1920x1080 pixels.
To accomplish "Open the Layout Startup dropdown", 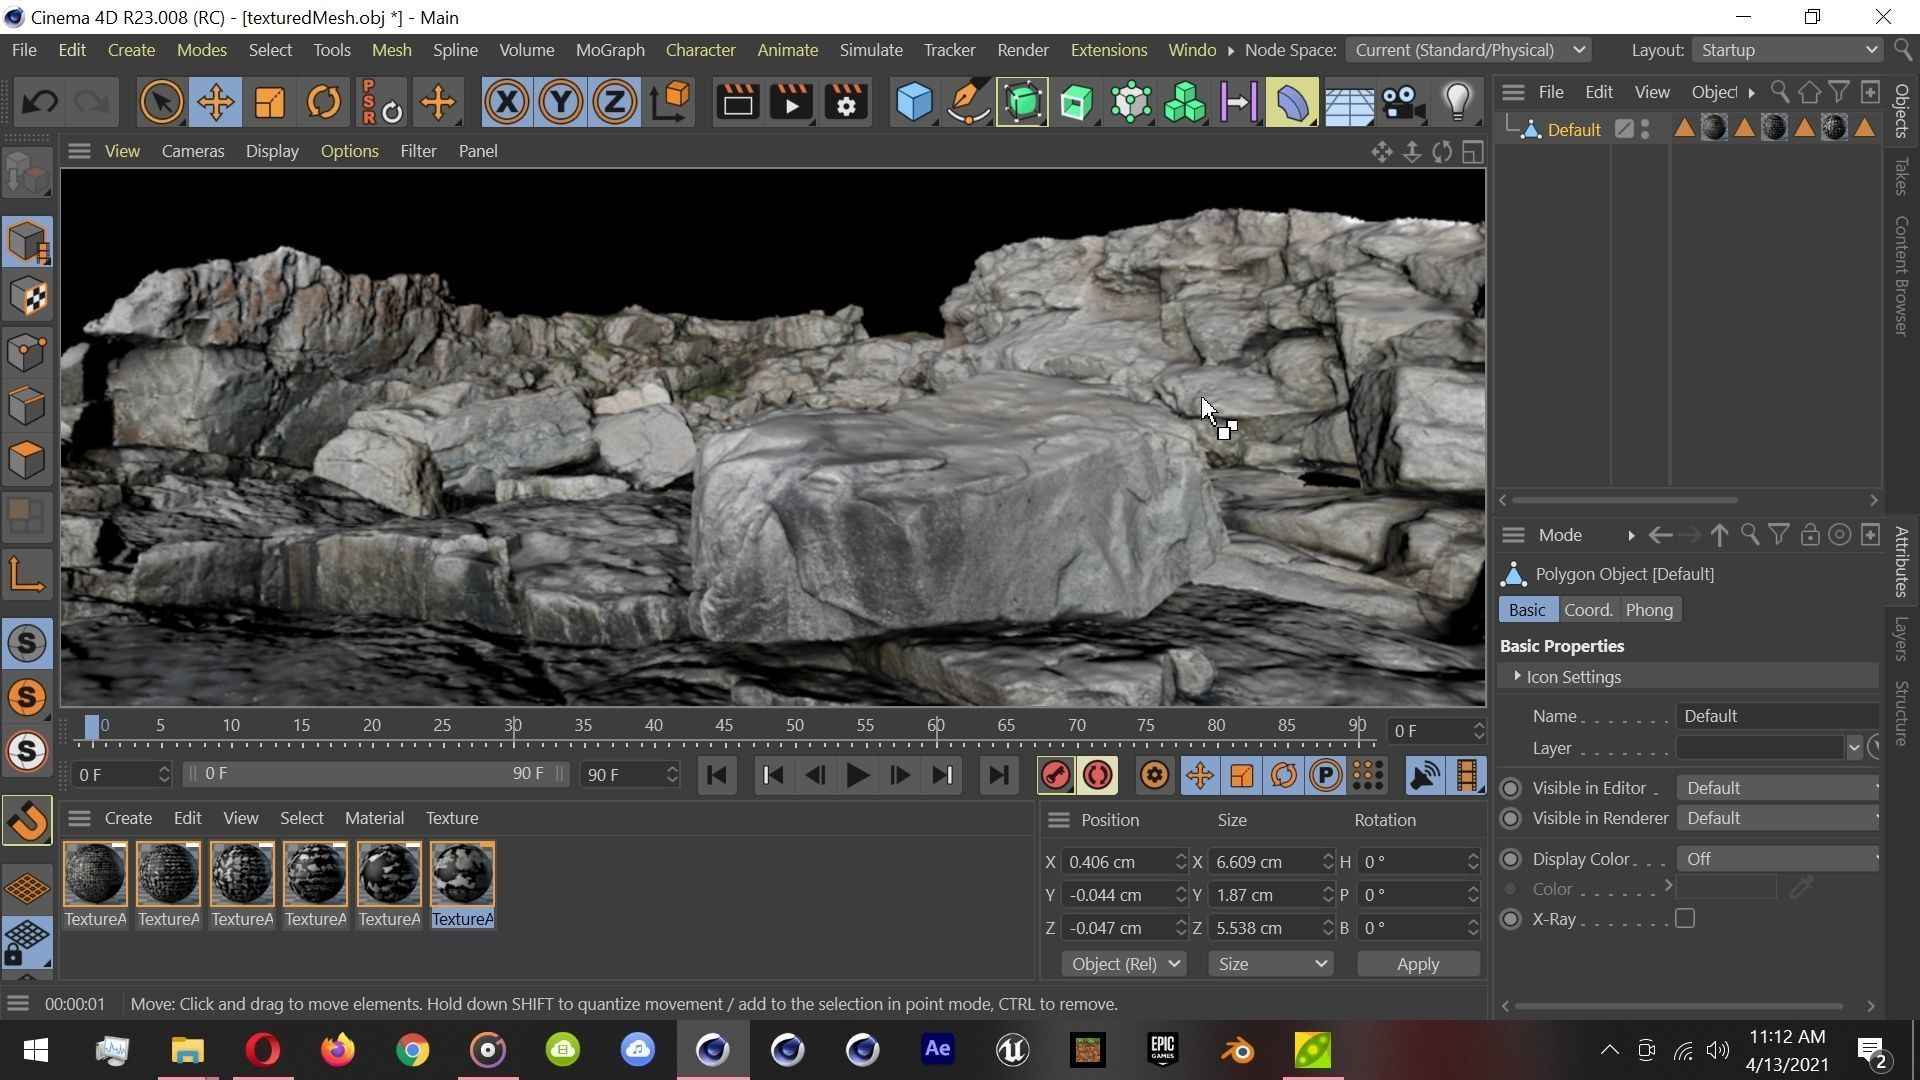I will click(1786, 50).
